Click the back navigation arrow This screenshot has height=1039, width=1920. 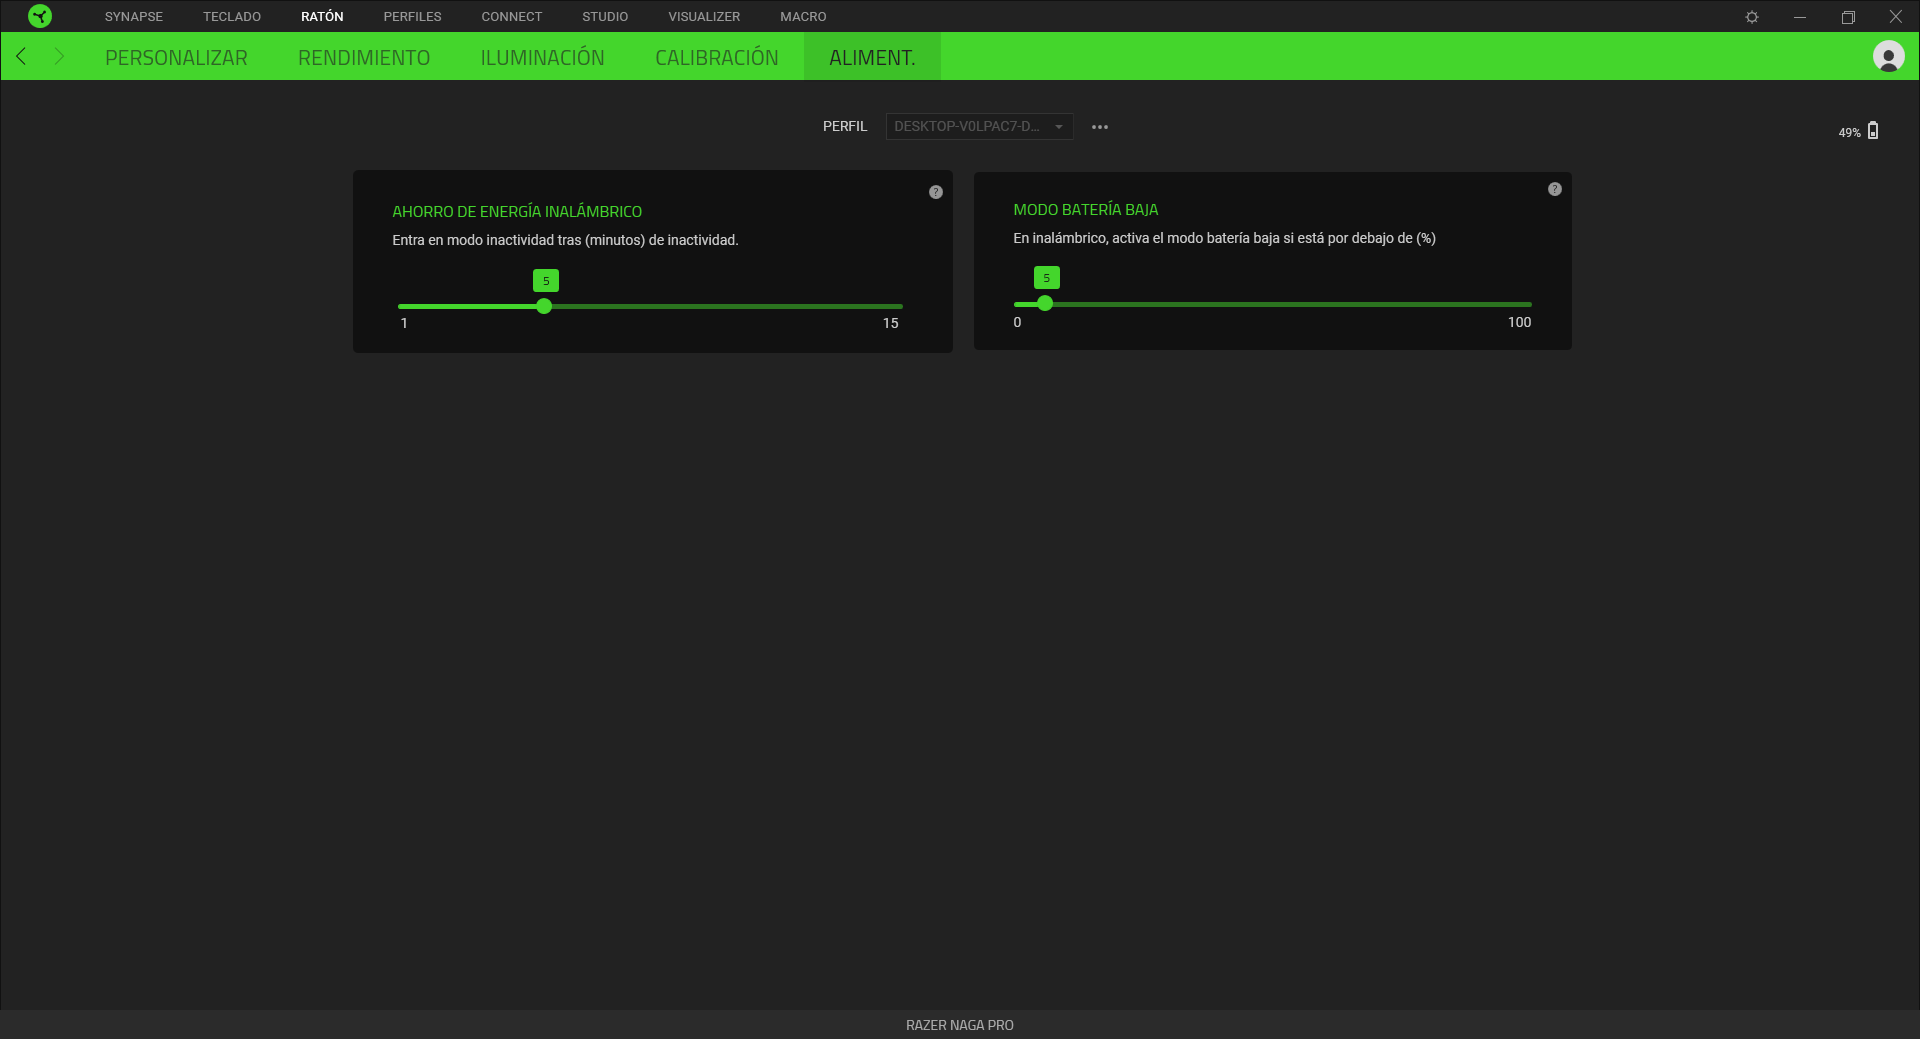pos(21,57)
